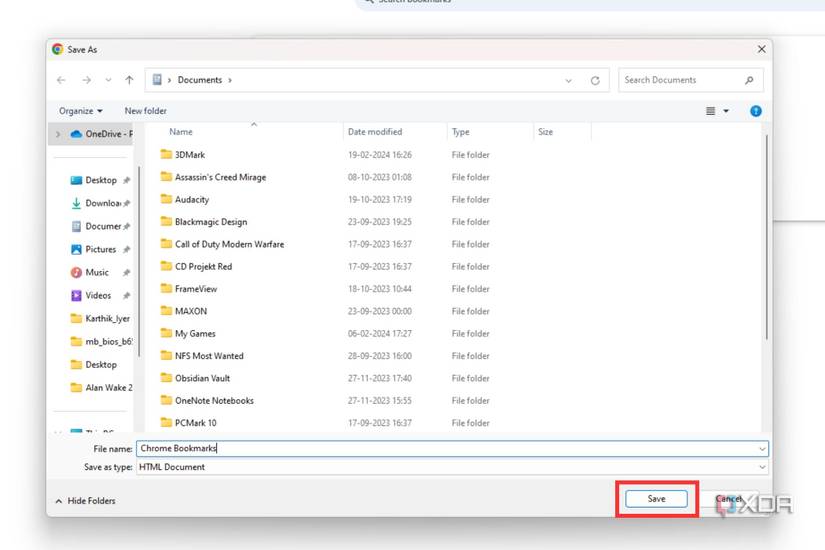Select Blackmagic Design folder icon
Viewport: 825px width, 550px height.
tap(166, 222)
